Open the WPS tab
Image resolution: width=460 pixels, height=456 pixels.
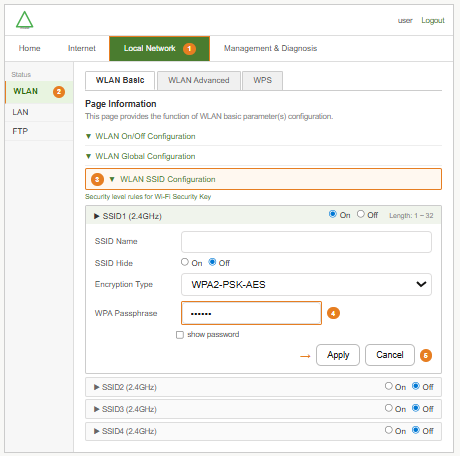[x=262, y=80]
